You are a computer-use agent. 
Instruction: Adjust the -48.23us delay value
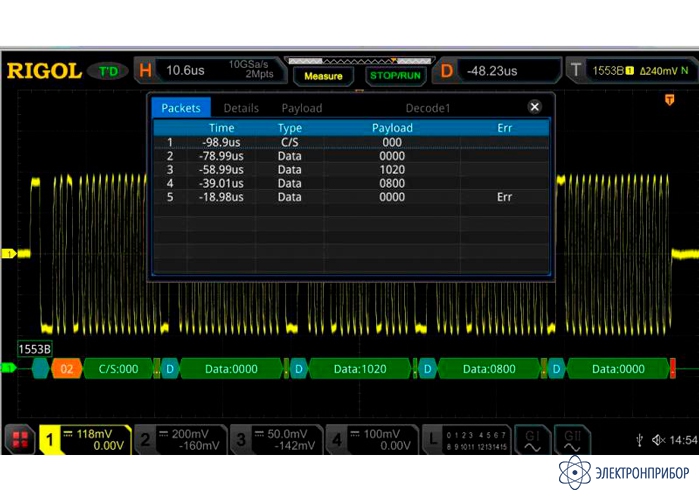click(x=492, y=71)
